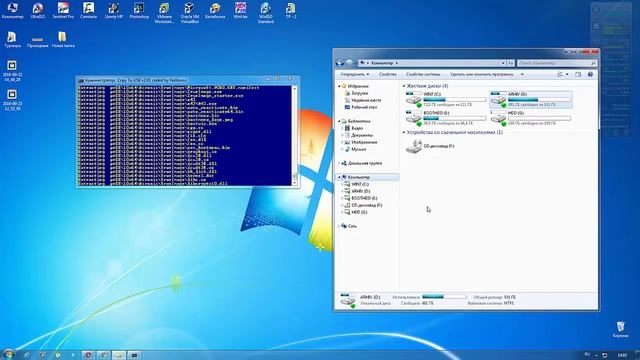Click the command prompt taskbar button

point(134,355)
